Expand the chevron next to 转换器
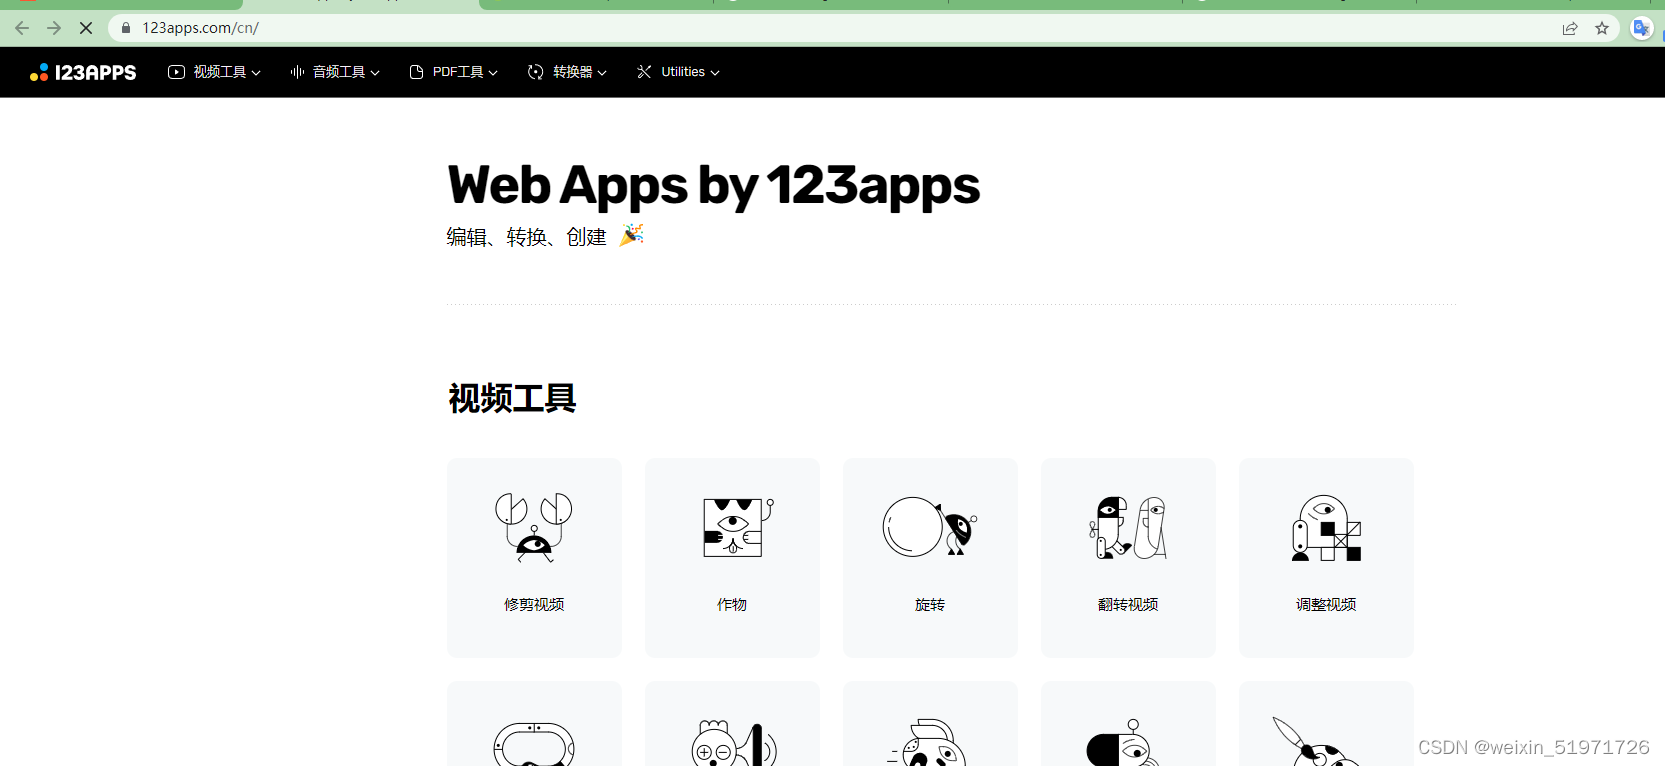Image resolution: width=1665 pixels, height=766 pixels. [602, 73]
